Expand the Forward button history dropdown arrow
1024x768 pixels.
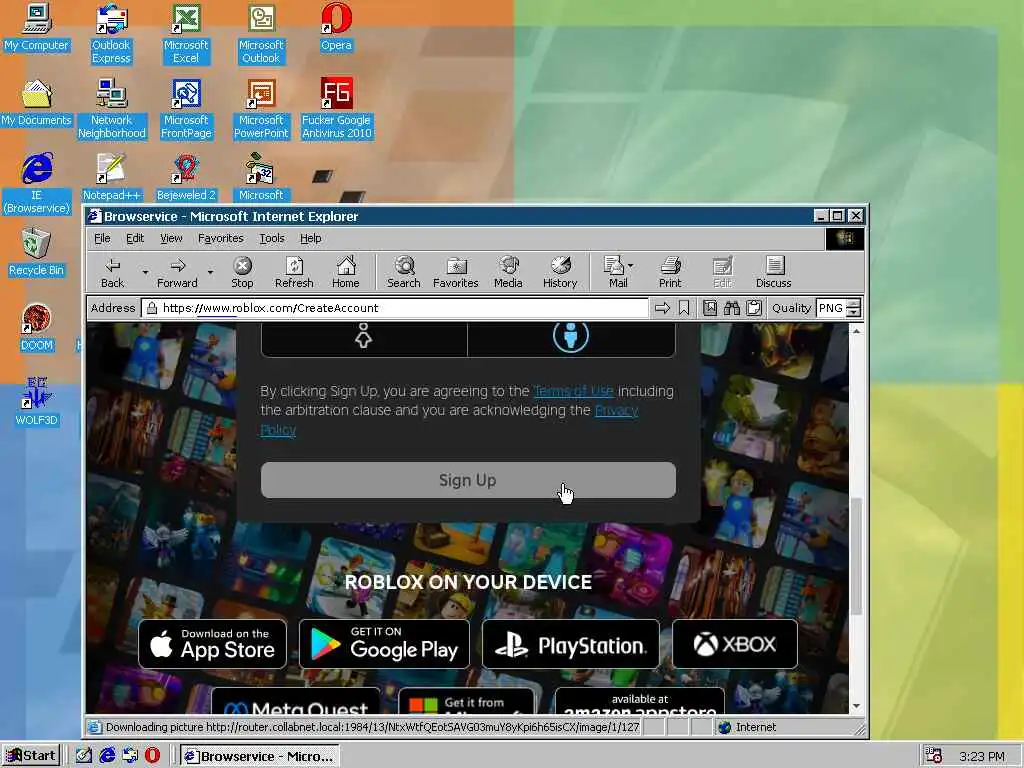[x=210, y=272]
